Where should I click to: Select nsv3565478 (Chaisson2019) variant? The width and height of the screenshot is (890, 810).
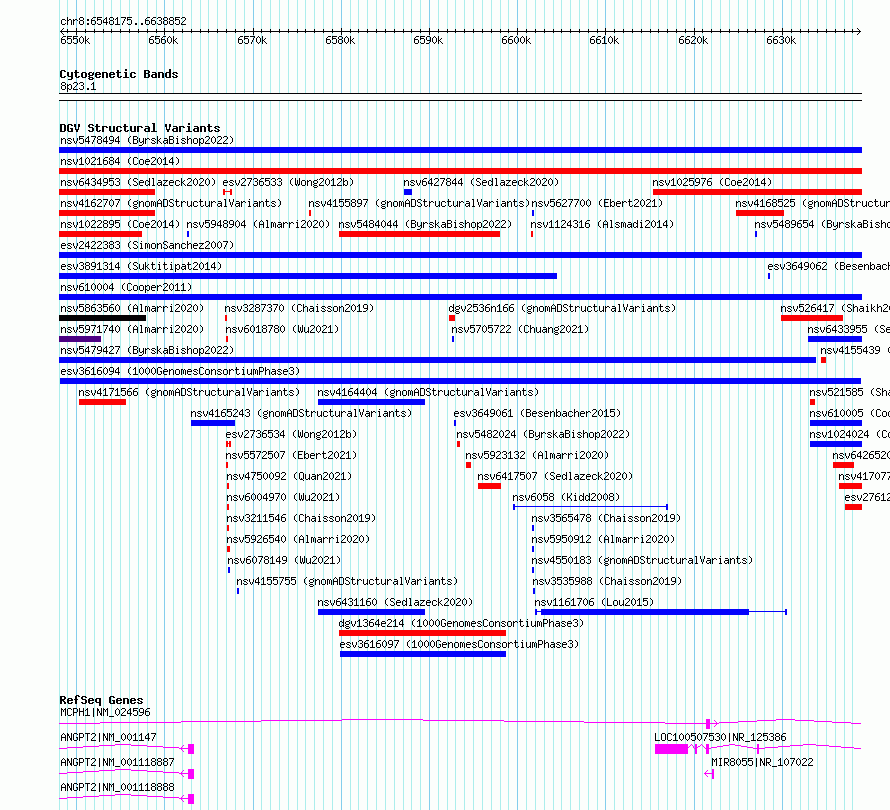coord(606,518)
